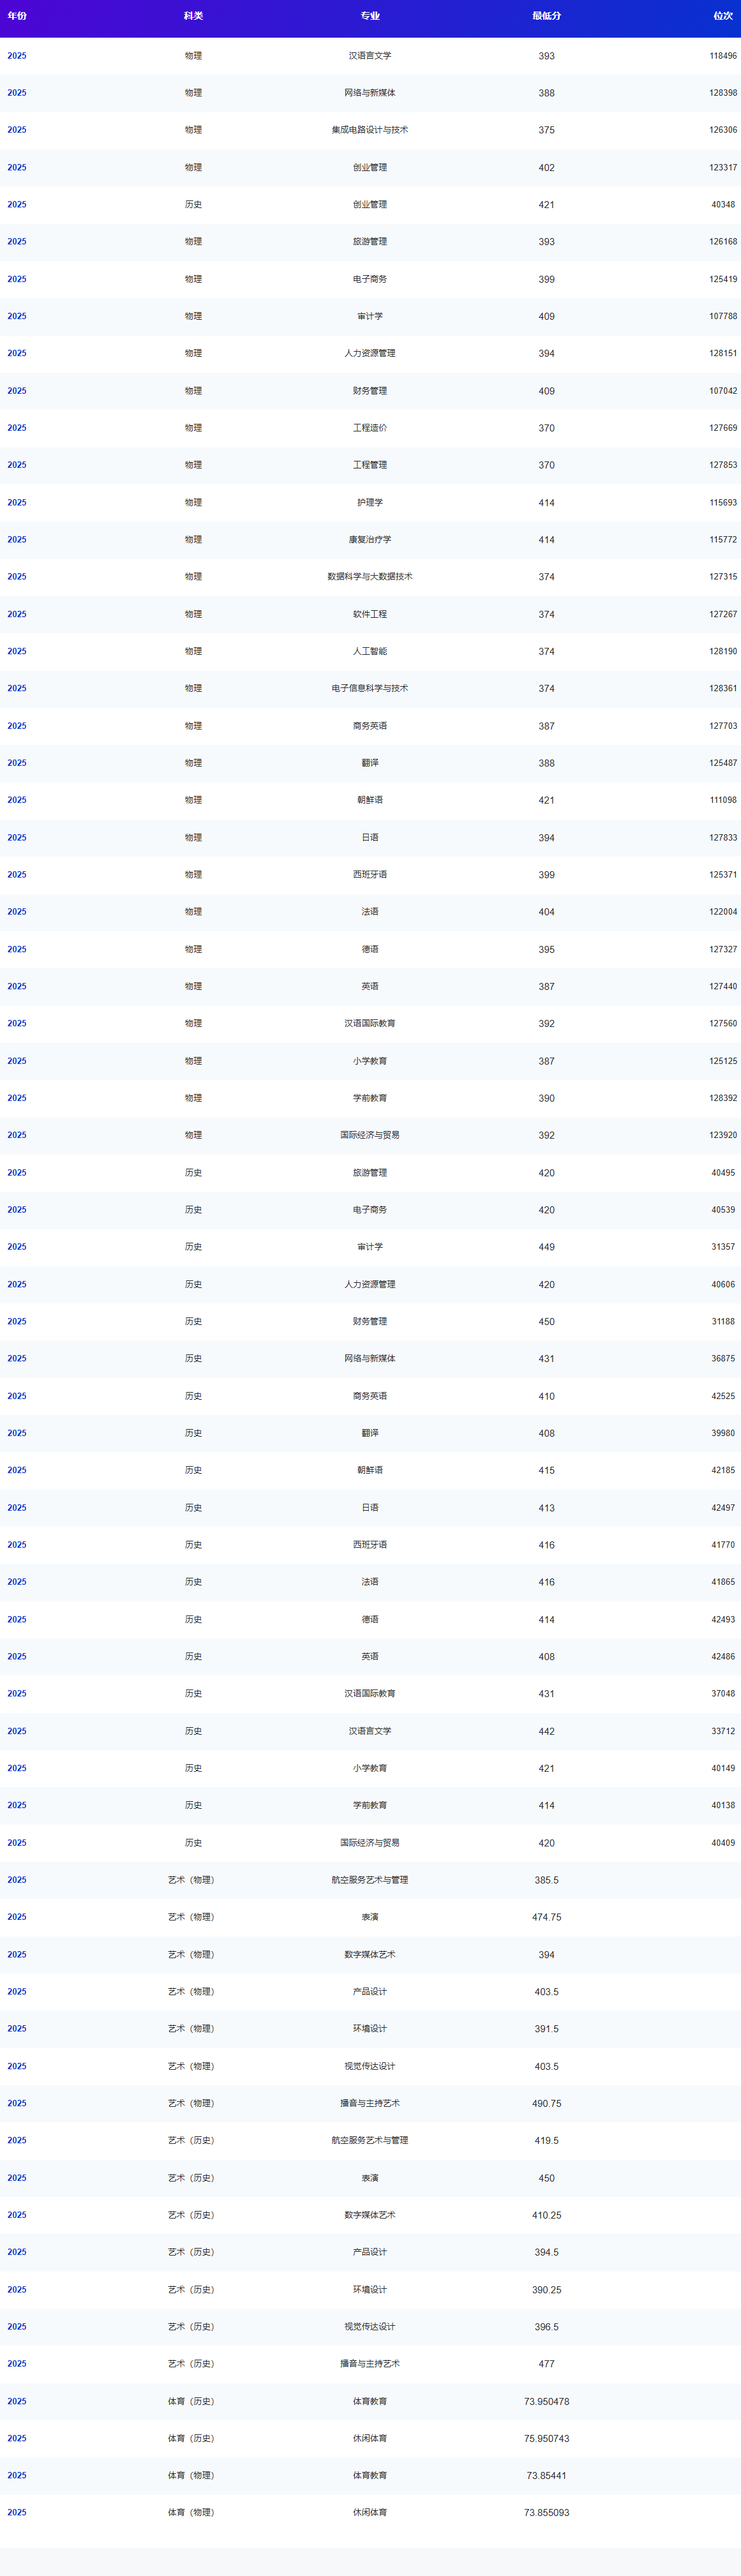The width and height of the screenshot is (741, 2576).
Task: Click the 2025 year in 工程造价 row
Action: point(17,428)
